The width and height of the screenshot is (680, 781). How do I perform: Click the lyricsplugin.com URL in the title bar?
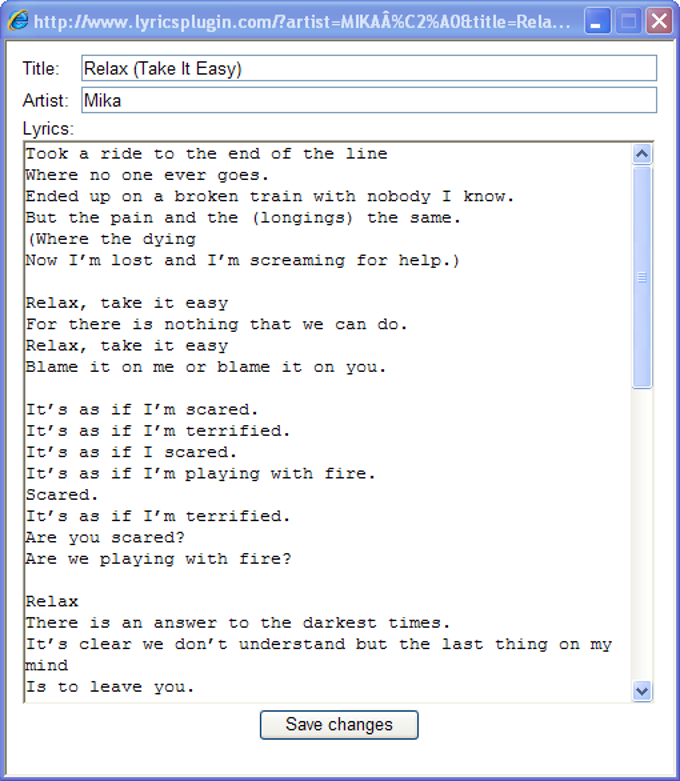(302, 21)
